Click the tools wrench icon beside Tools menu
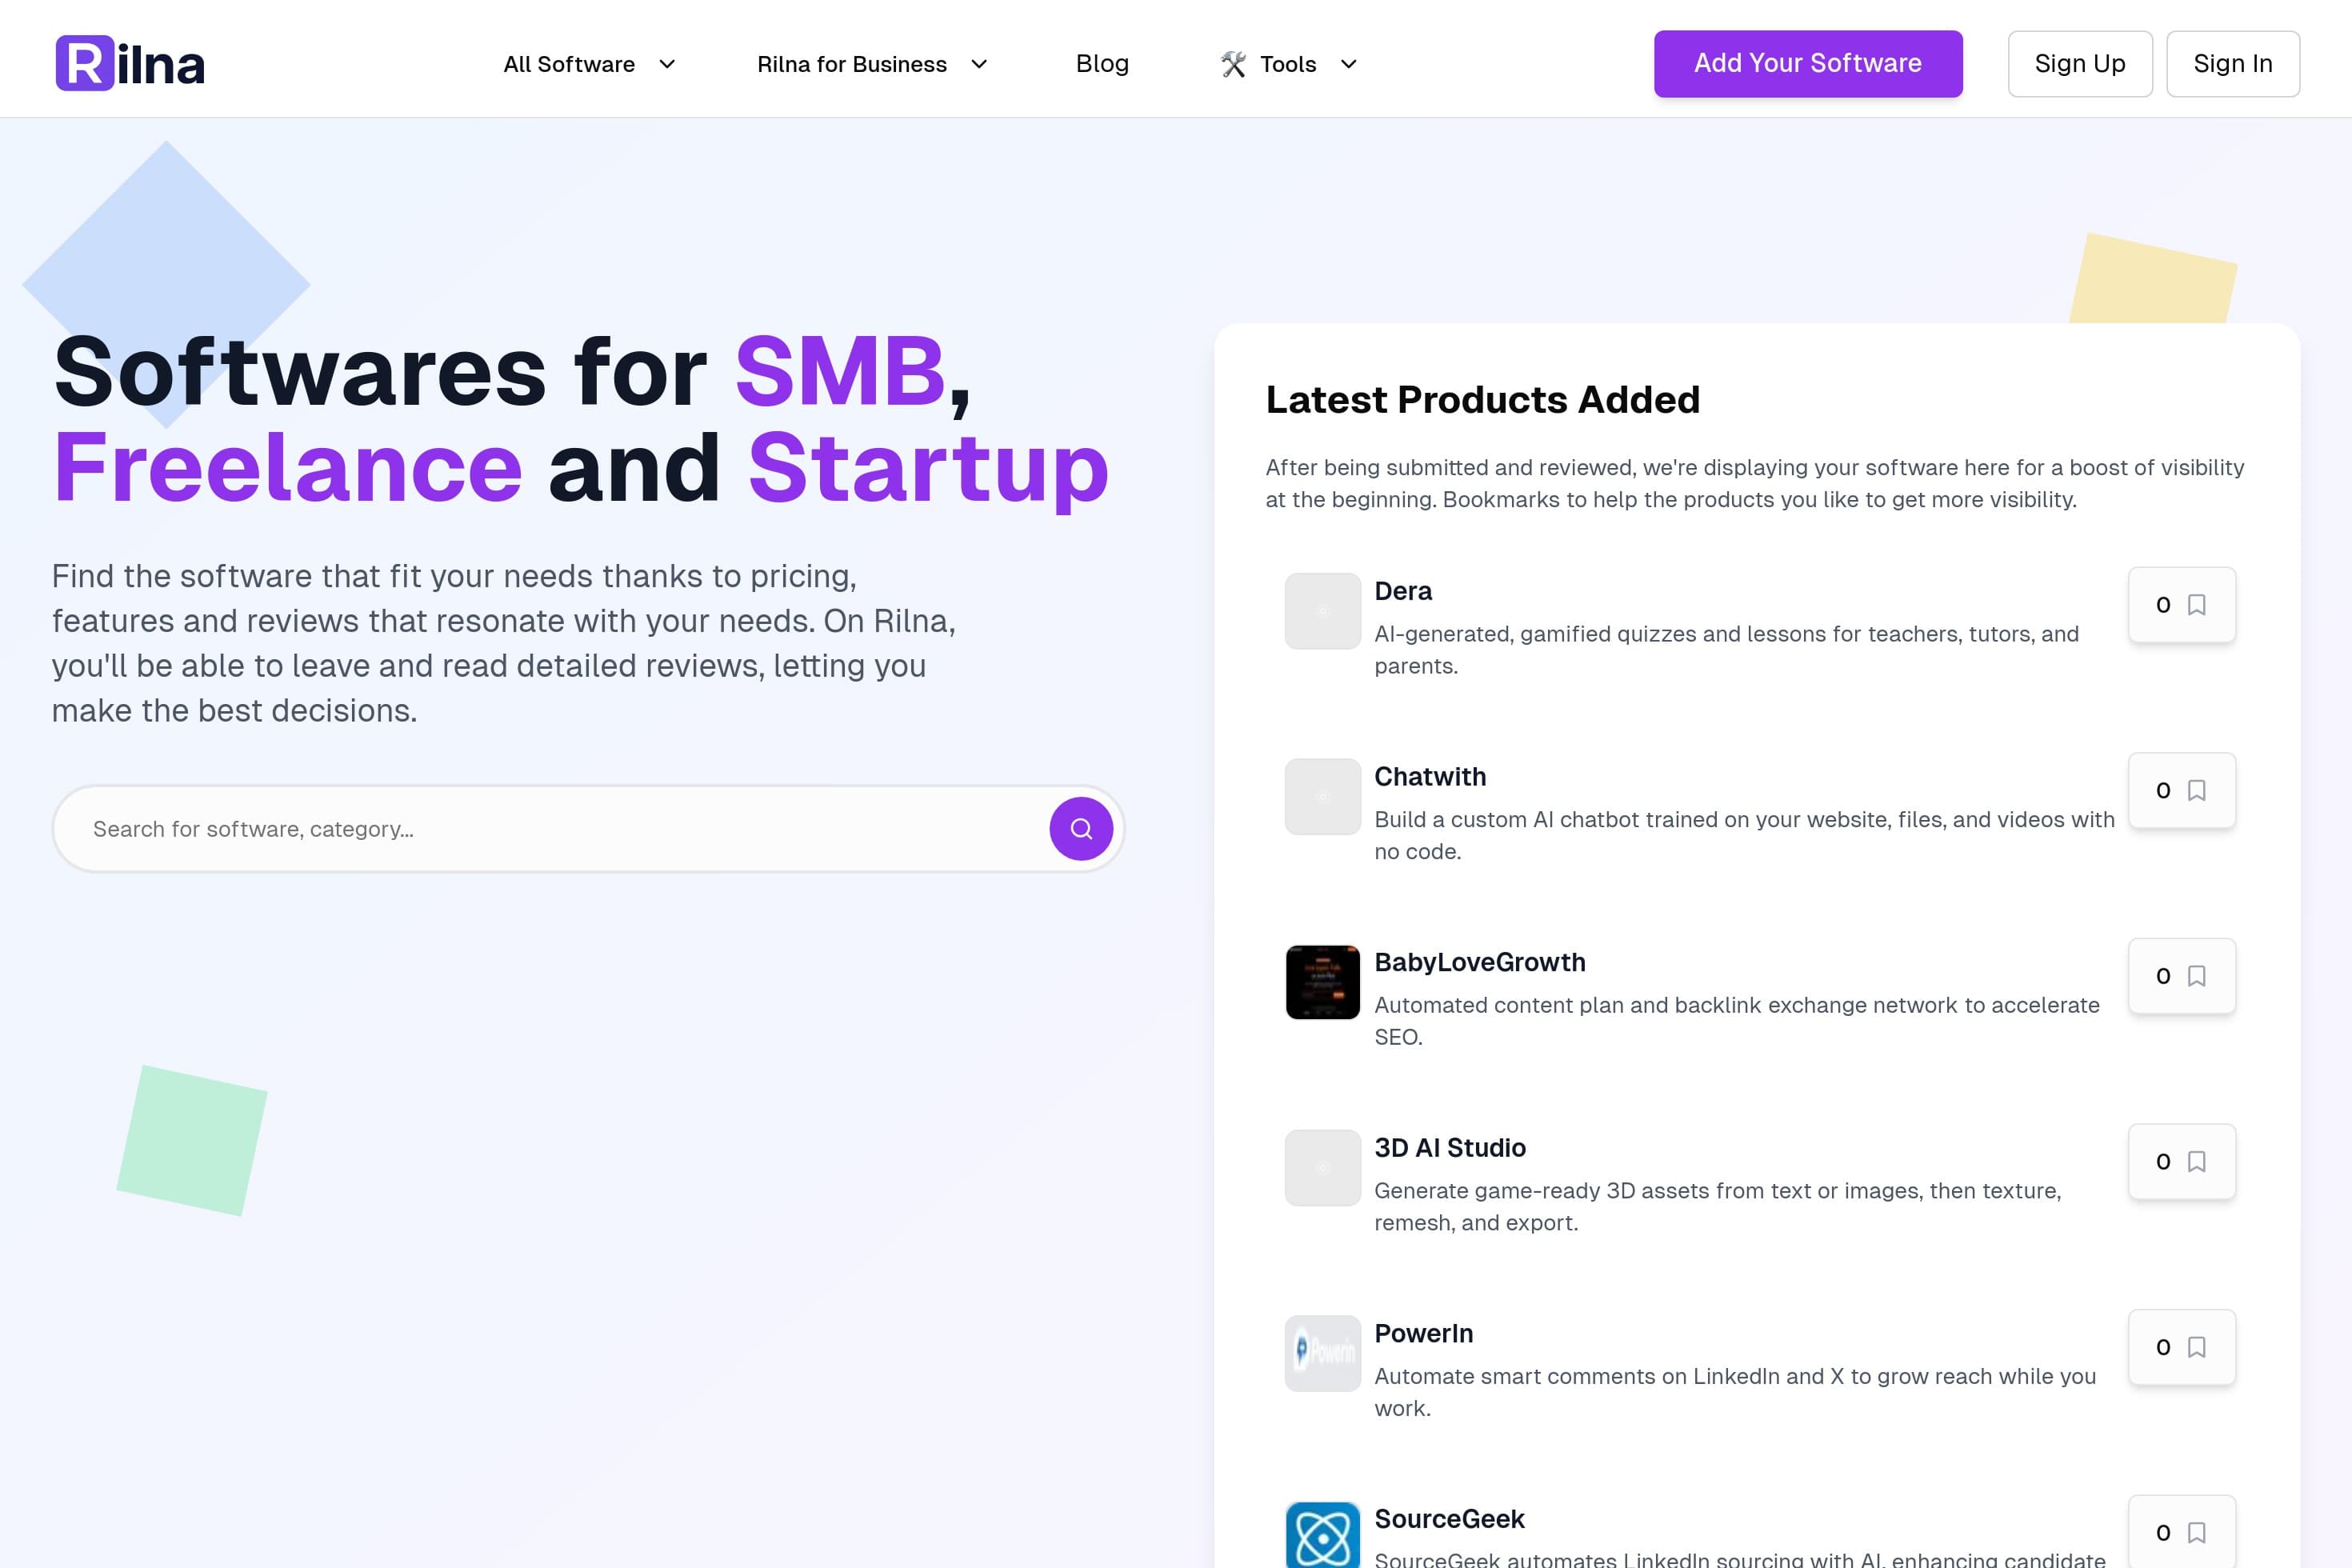This screenshot has width=2352, height=1568. (1232, 63)
